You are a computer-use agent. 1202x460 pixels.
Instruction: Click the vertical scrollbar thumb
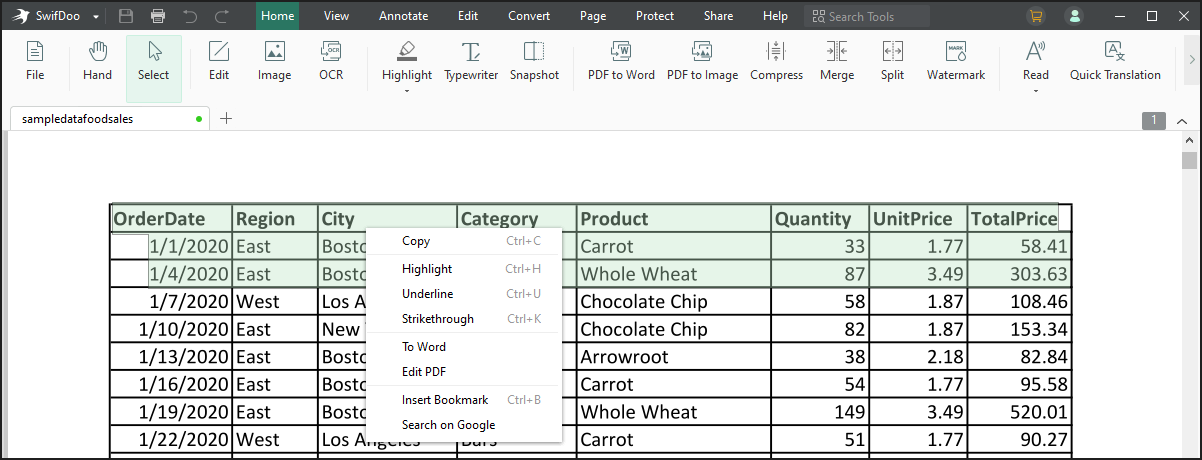point(1189,161)
